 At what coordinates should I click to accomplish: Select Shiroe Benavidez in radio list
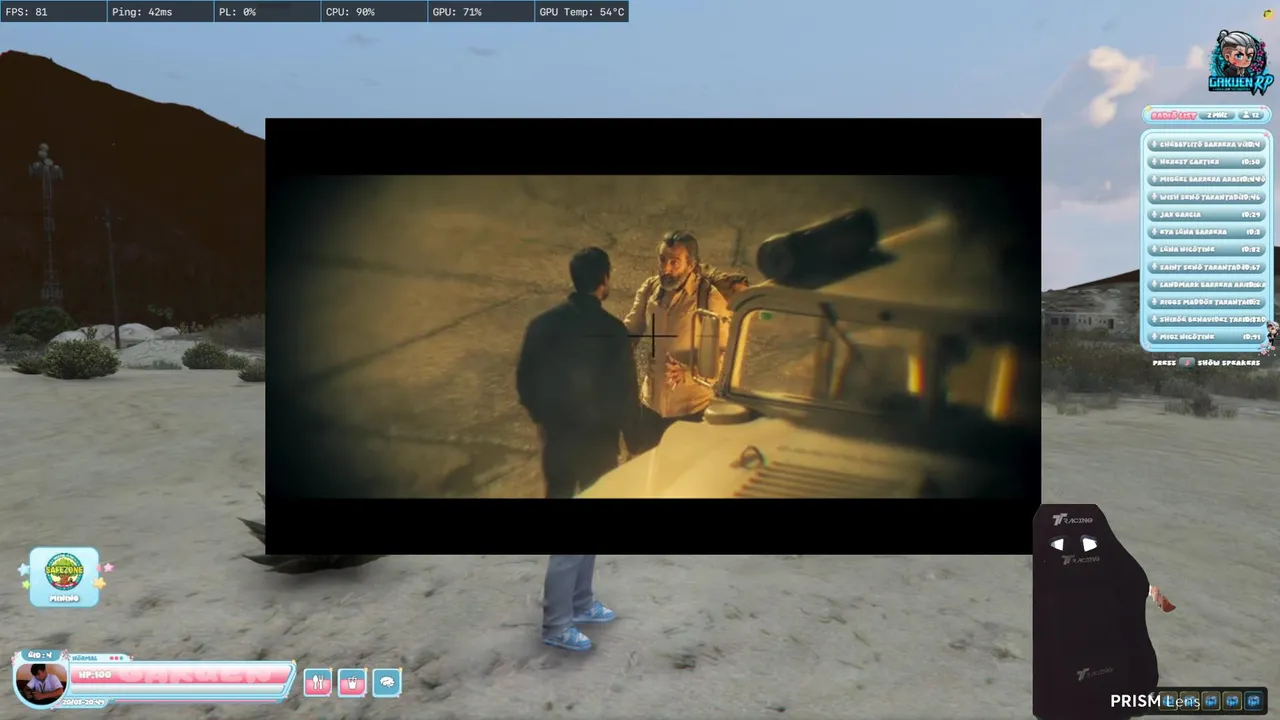1207,319
